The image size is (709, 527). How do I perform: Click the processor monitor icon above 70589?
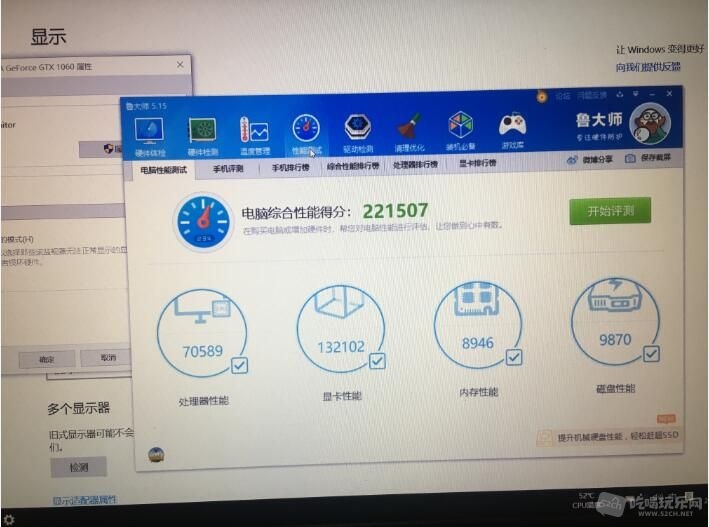[203, 309]
